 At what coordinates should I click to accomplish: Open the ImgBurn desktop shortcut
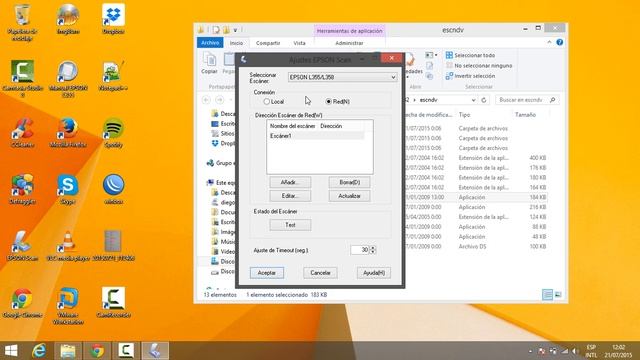[x=68, y=19]
